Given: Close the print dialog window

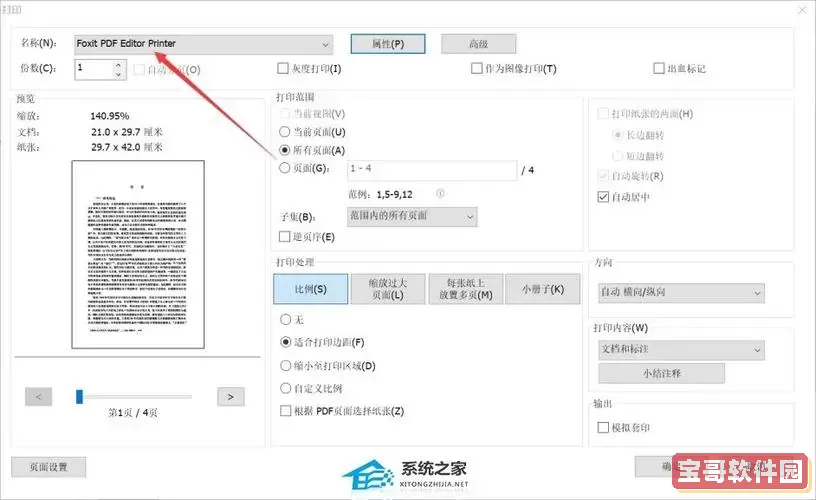Looking at the screenshot, I should coord(802,9).
